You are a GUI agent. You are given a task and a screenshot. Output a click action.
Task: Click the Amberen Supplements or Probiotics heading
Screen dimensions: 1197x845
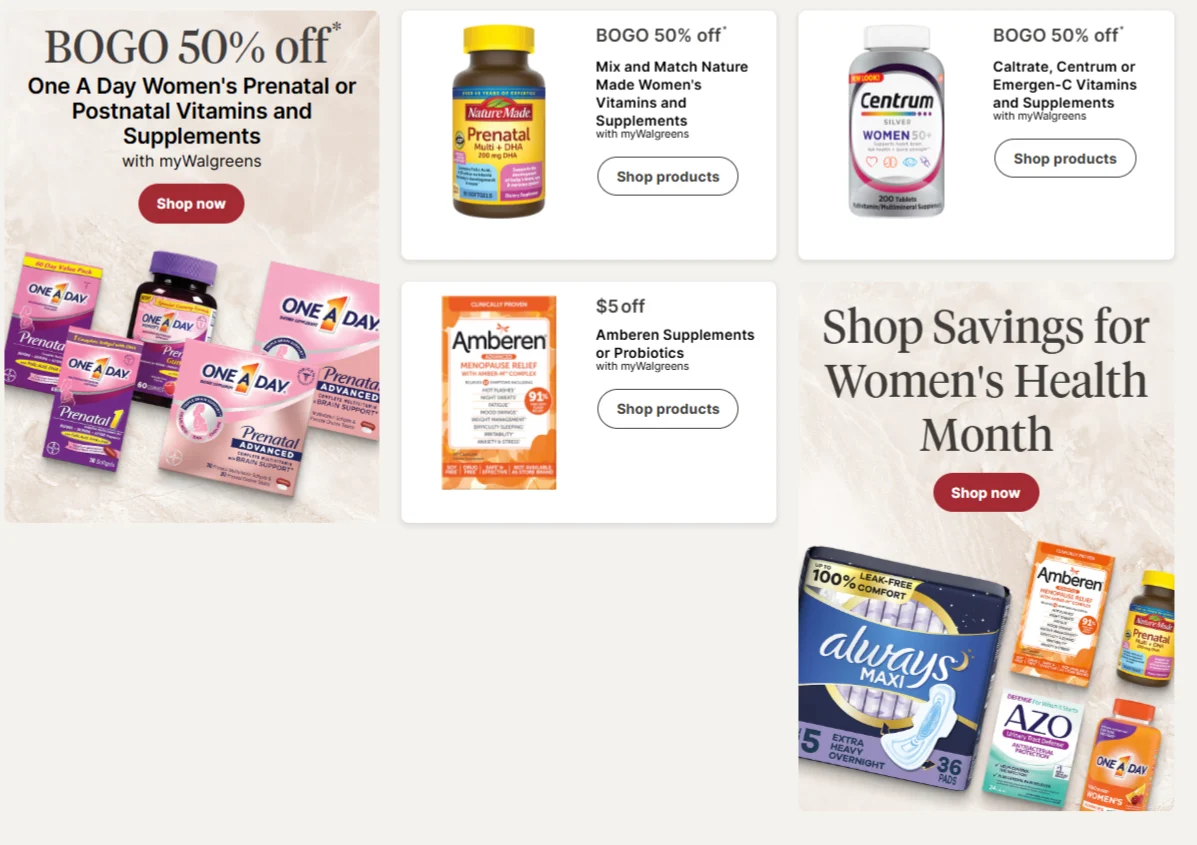tap(675, 343)
